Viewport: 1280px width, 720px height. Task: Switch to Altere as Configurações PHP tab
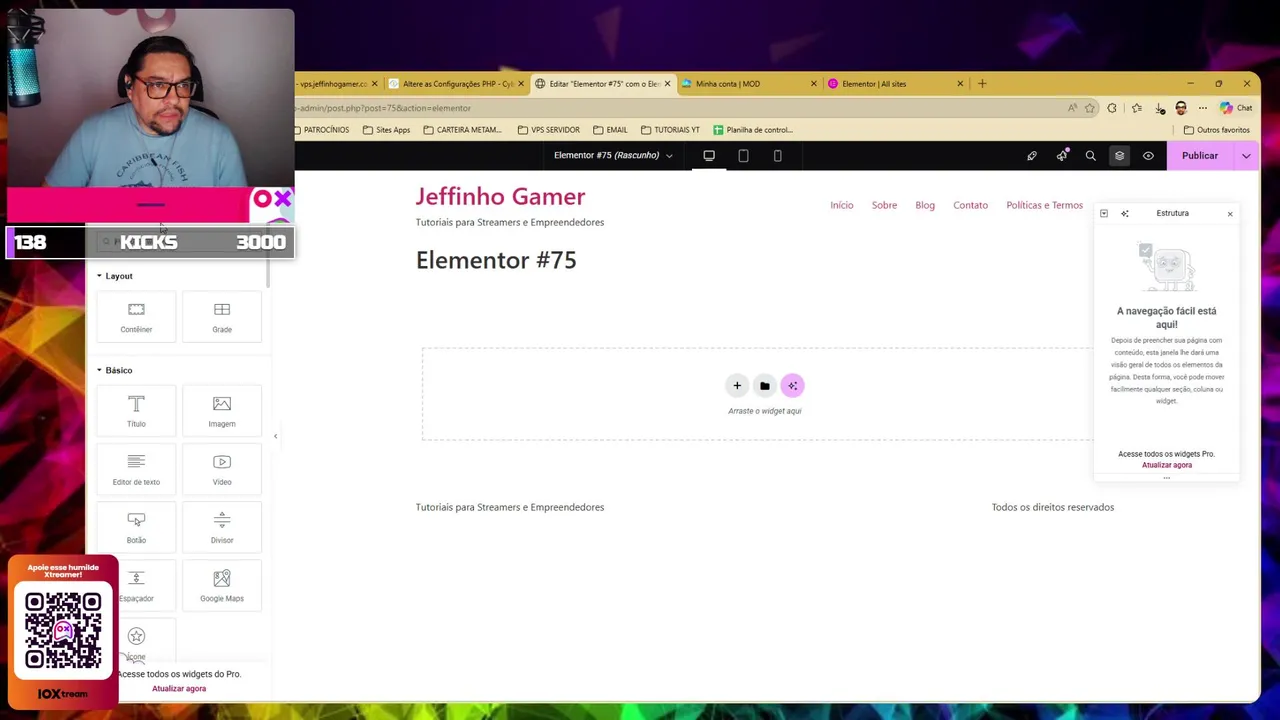(x=455, y=84)
